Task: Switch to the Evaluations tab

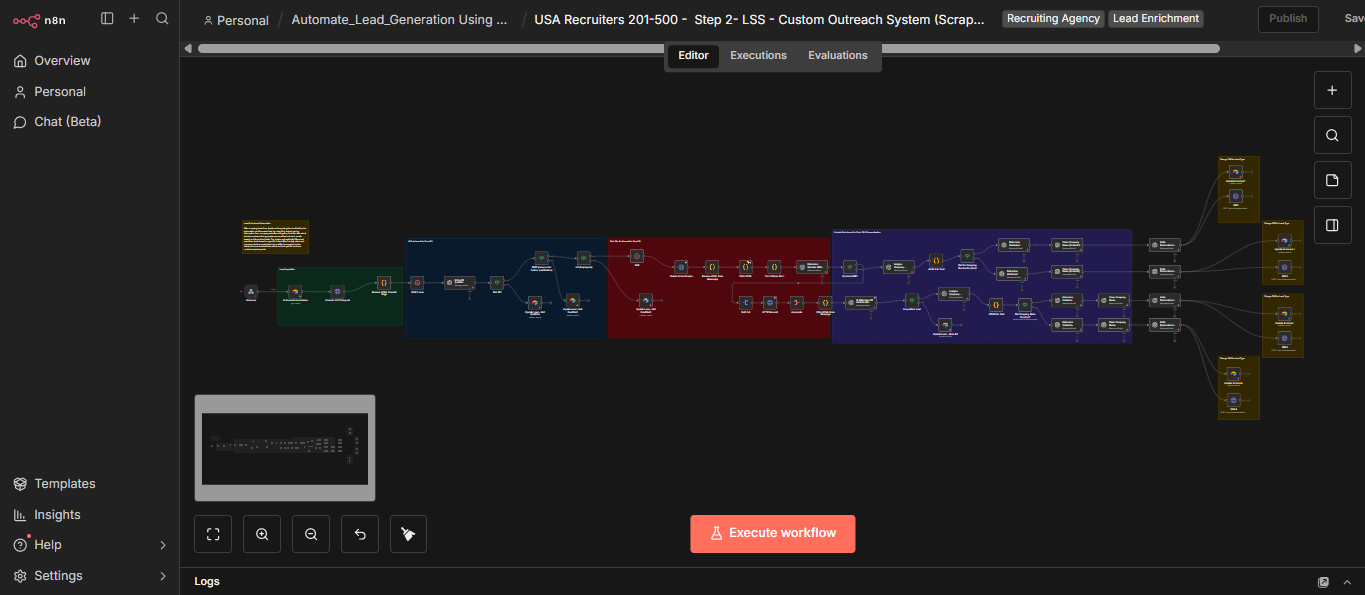Action: (x=838, y=56)
